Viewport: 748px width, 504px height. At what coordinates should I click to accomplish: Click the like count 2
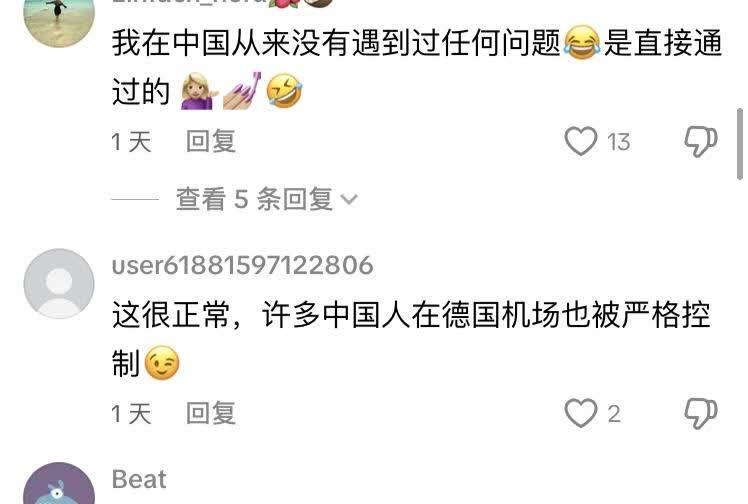pyautogui.click(x=614, y=414)
